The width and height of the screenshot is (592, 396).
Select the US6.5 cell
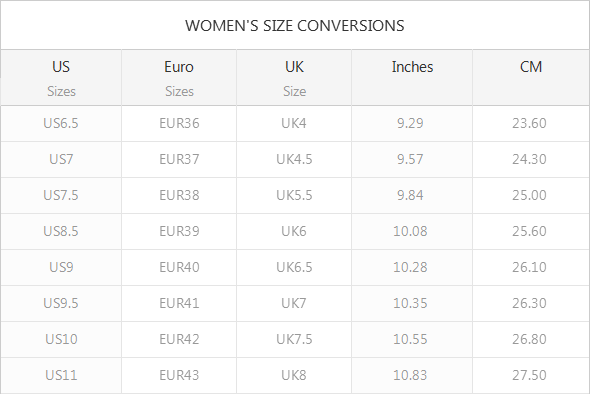click(x=61, y=123)
